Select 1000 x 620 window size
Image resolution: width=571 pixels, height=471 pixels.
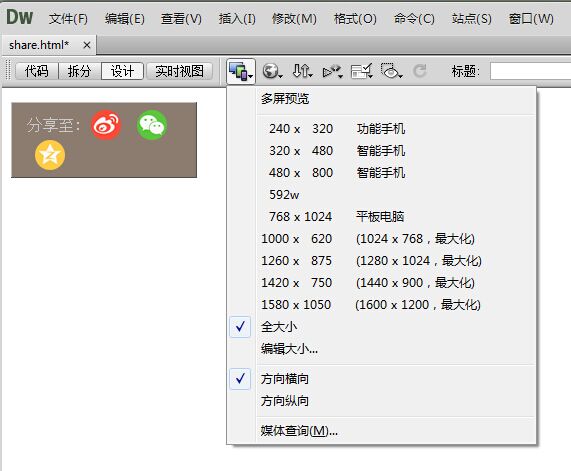point(381,239)
